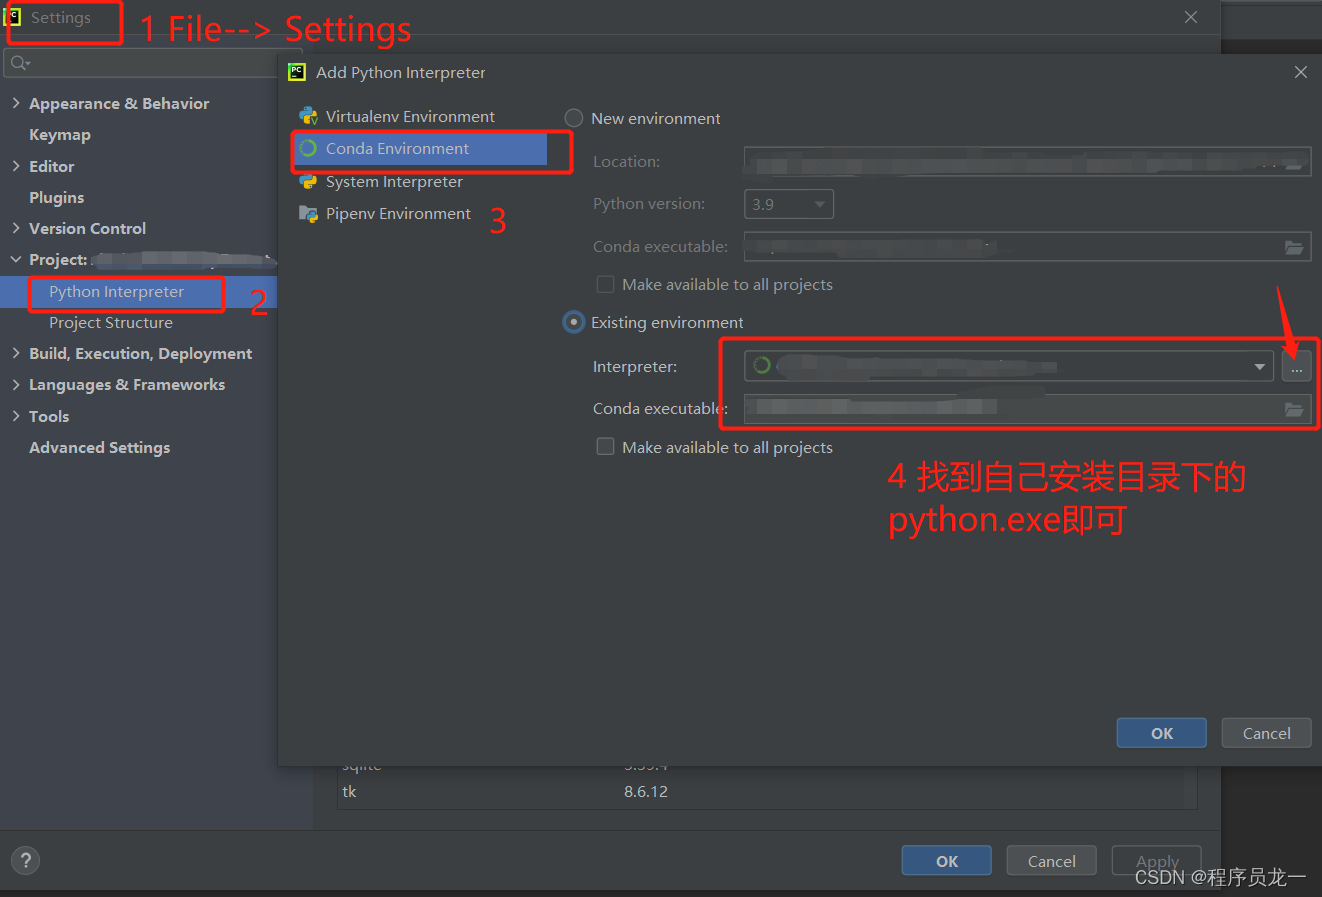Browse for existing Conda executable folder
This screenshot has height=897, width=1322.
click(x=1294, y=409)
